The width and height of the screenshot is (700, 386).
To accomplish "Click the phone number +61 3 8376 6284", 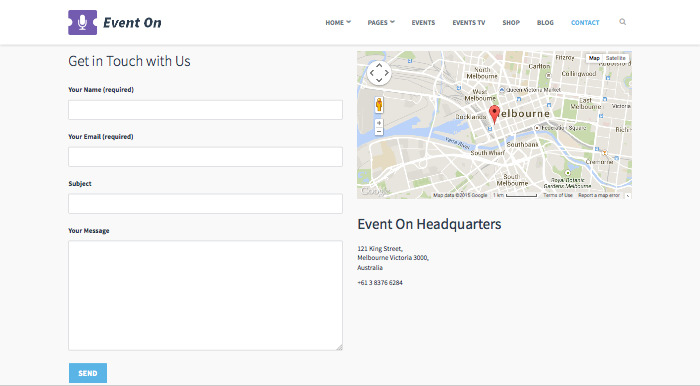I will coord(380,282).
